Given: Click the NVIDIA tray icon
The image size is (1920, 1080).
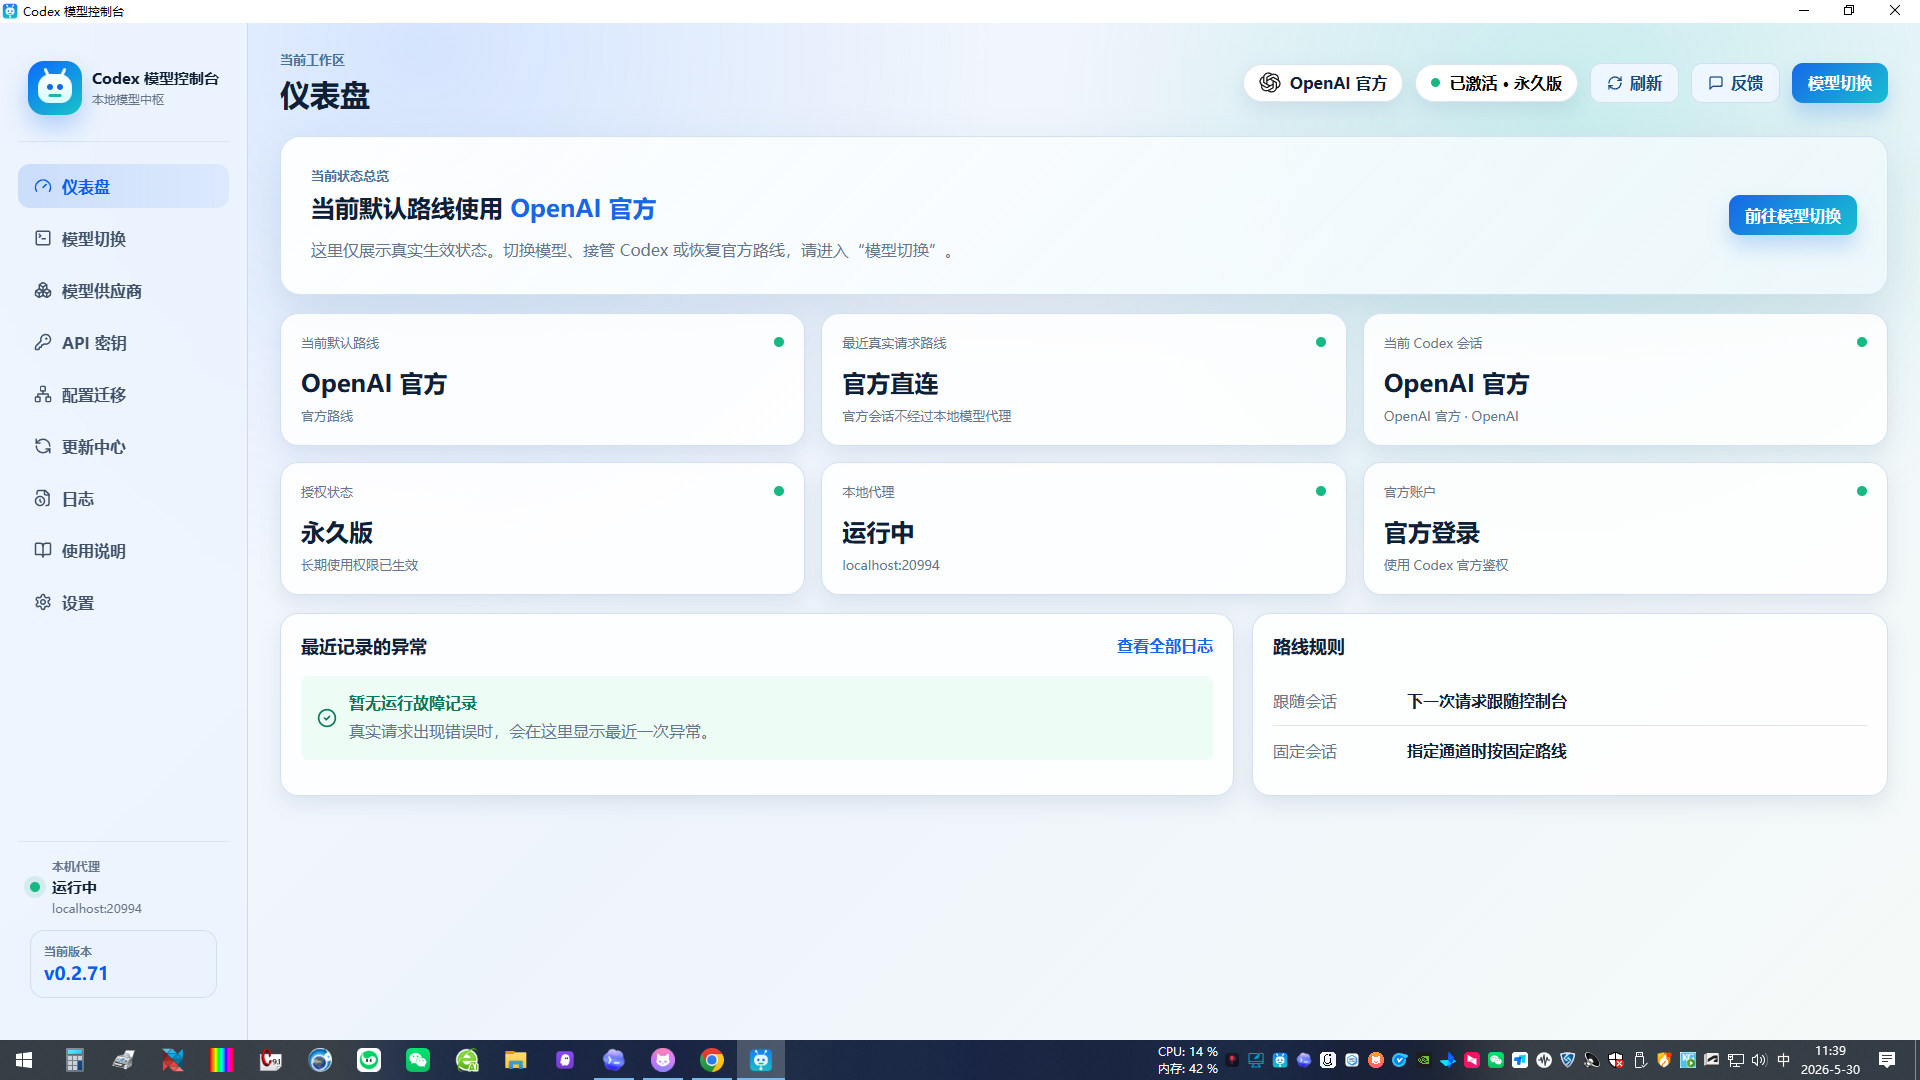Looking at the screenshot, I should coord(1424,1060).
